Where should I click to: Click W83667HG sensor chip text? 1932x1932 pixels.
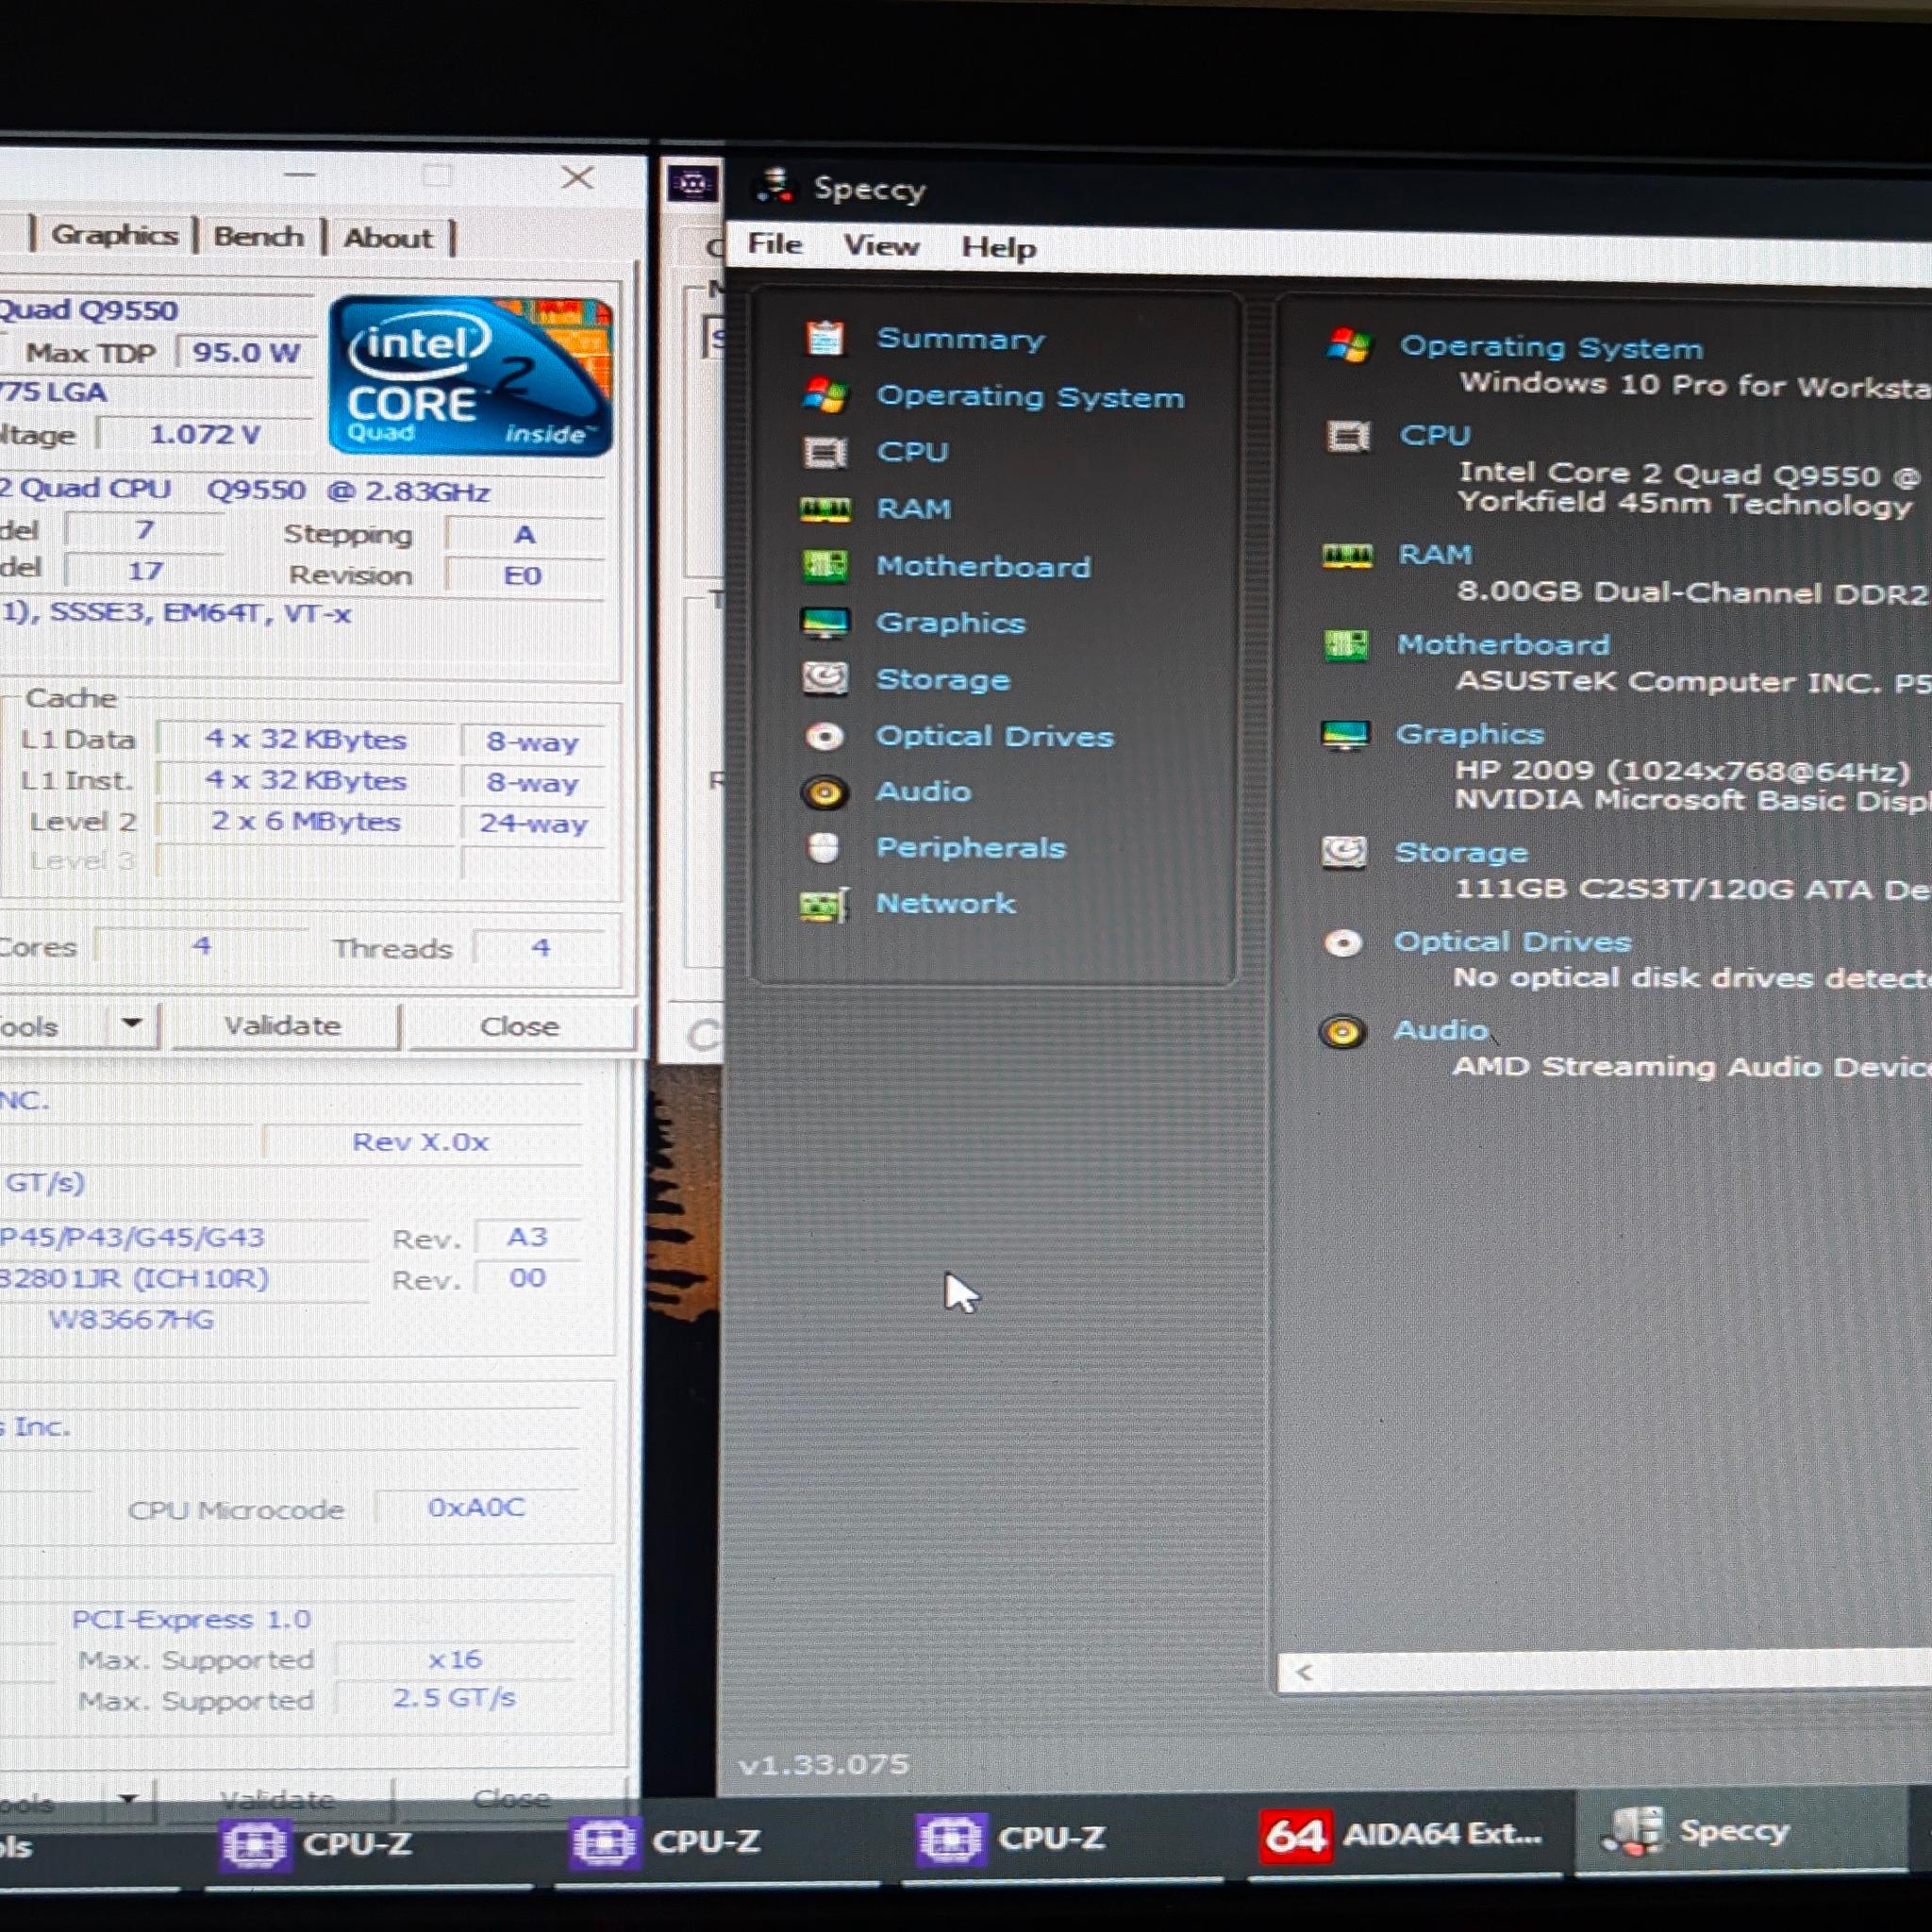[131, 1320]
